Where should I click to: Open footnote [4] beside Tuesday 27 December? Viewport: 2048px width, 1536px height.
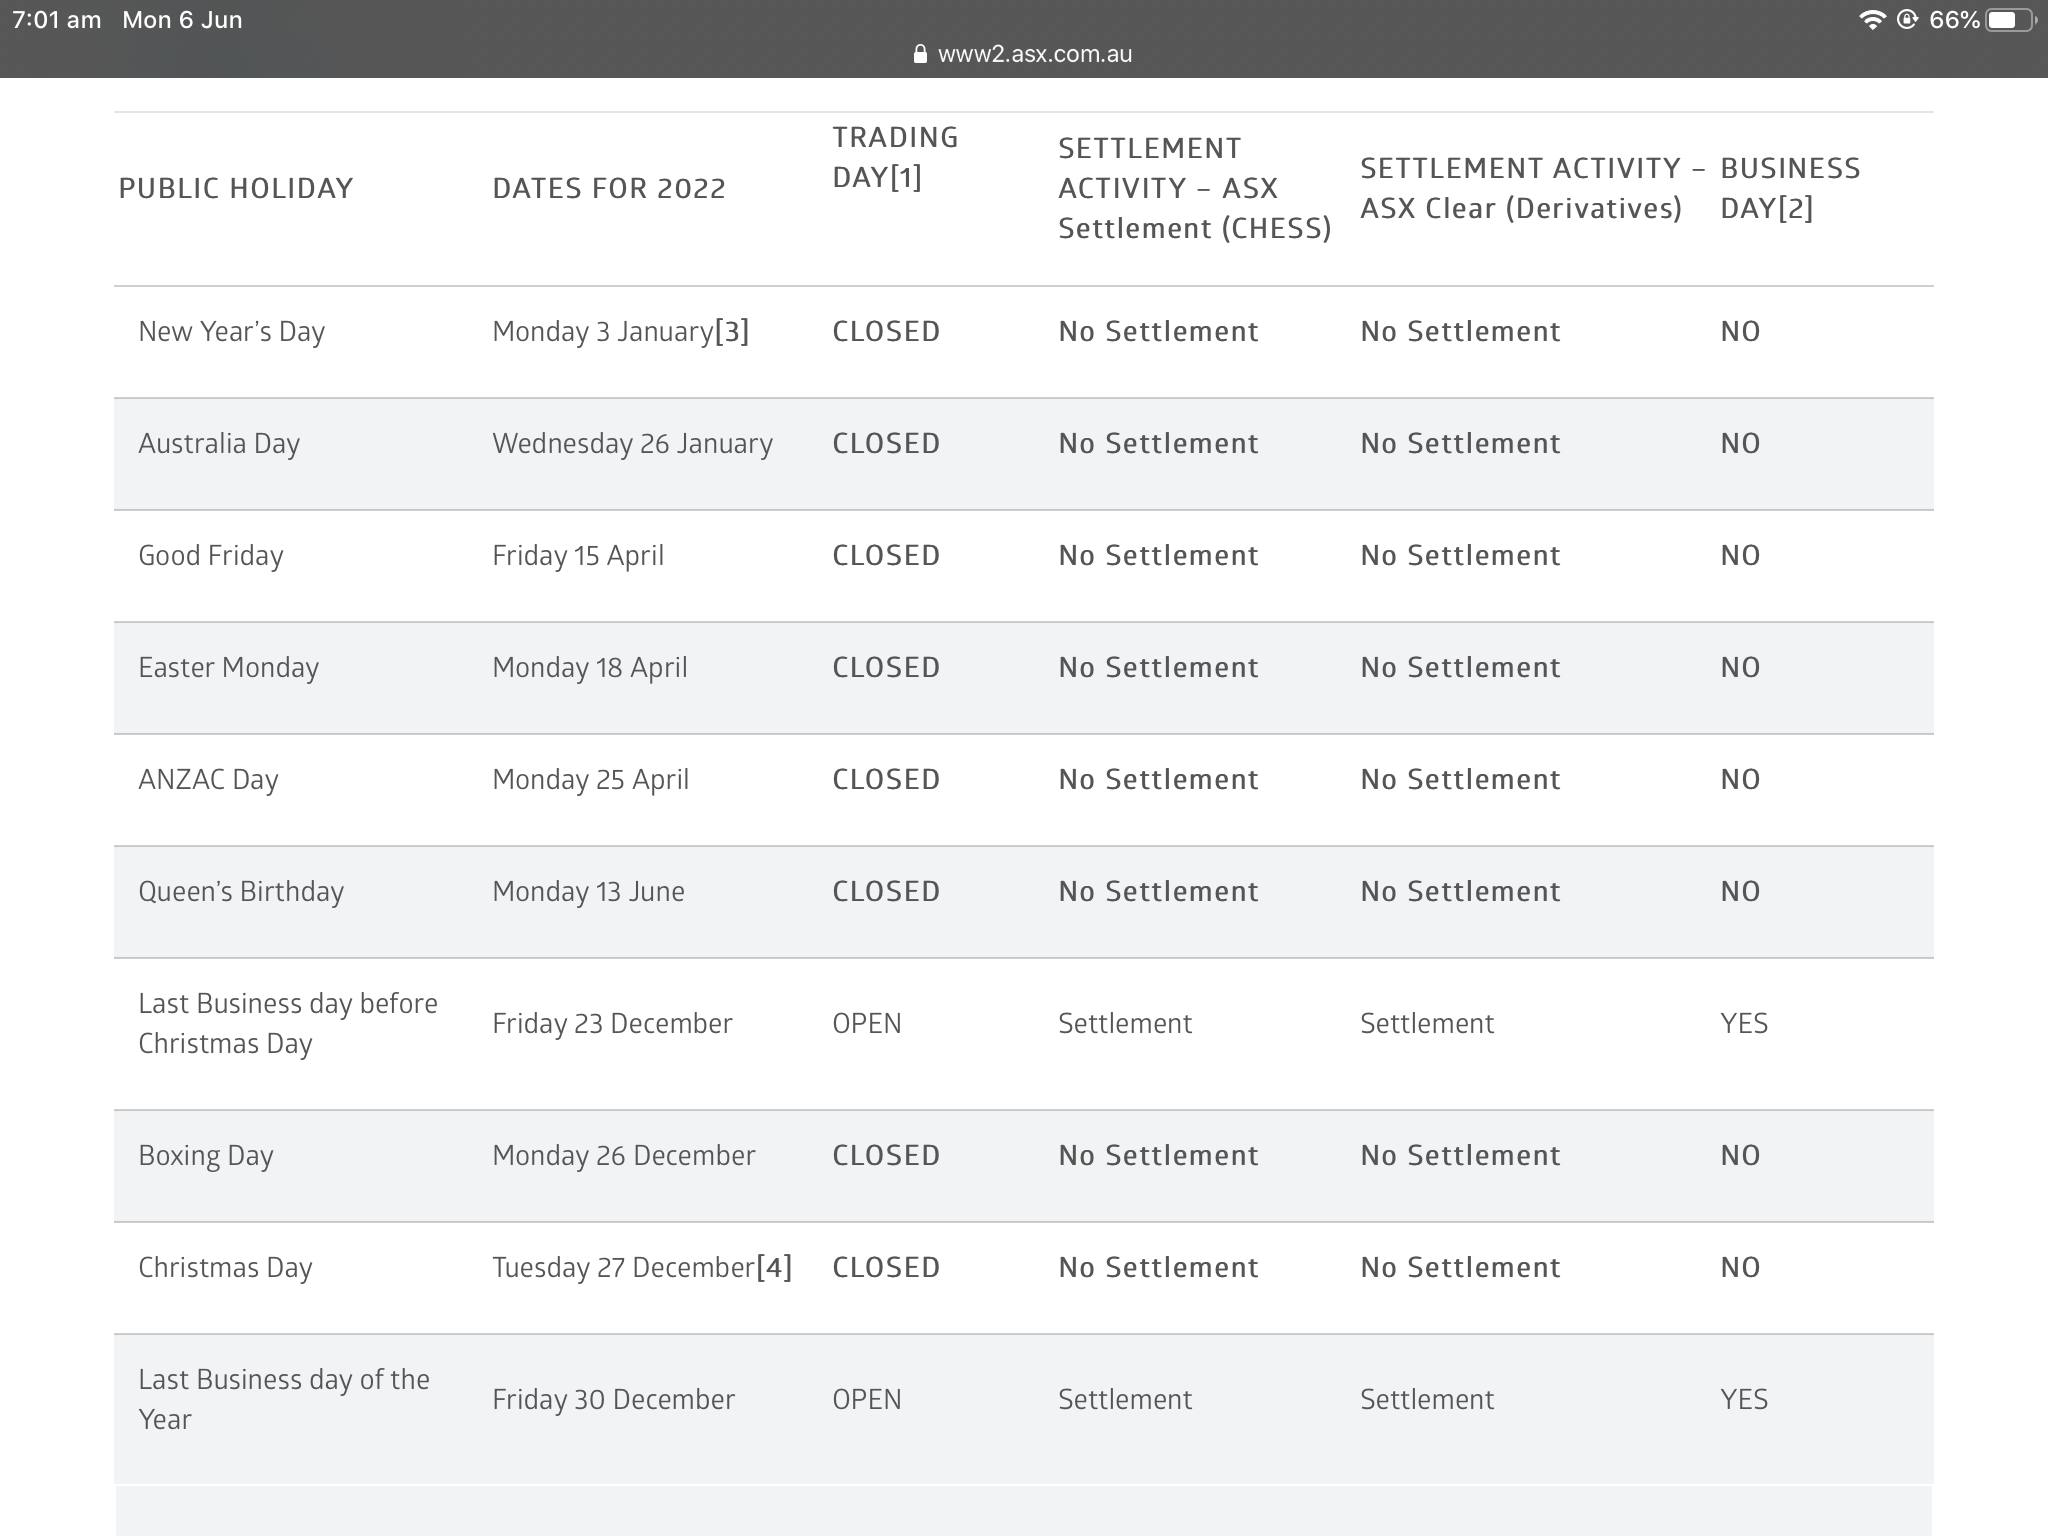point(774,1268)
